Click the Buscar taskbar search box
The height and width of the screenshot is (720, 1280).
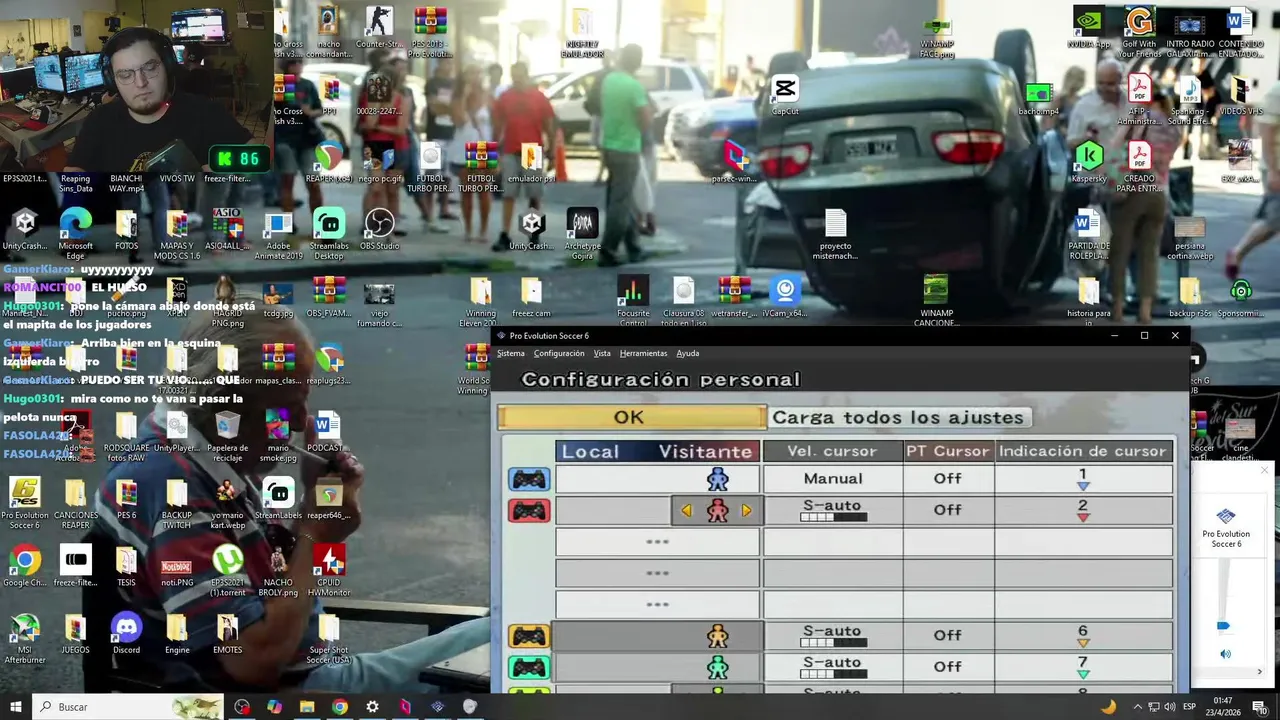(x=127, y=706)
